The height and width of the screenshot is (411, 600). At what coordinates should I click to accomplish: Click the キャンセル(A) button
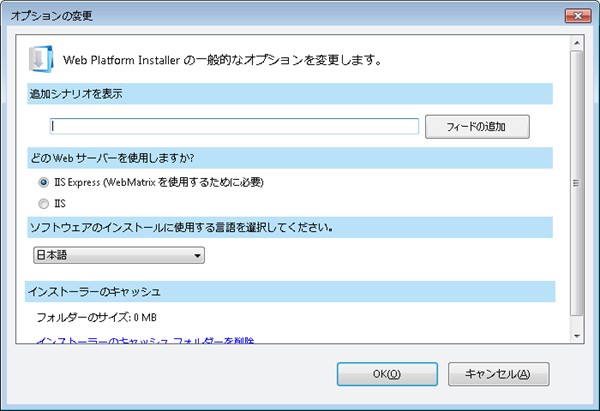[498, 374]
